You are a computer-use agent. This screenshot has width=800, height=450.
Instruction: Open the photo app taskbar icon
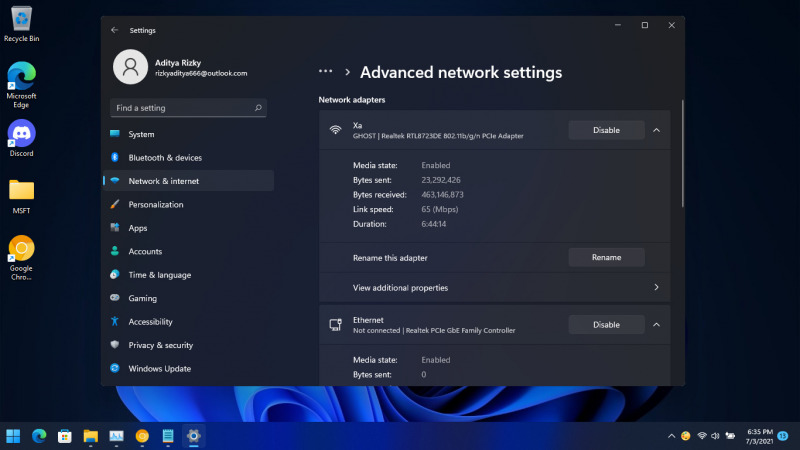[x=116, y=436]
